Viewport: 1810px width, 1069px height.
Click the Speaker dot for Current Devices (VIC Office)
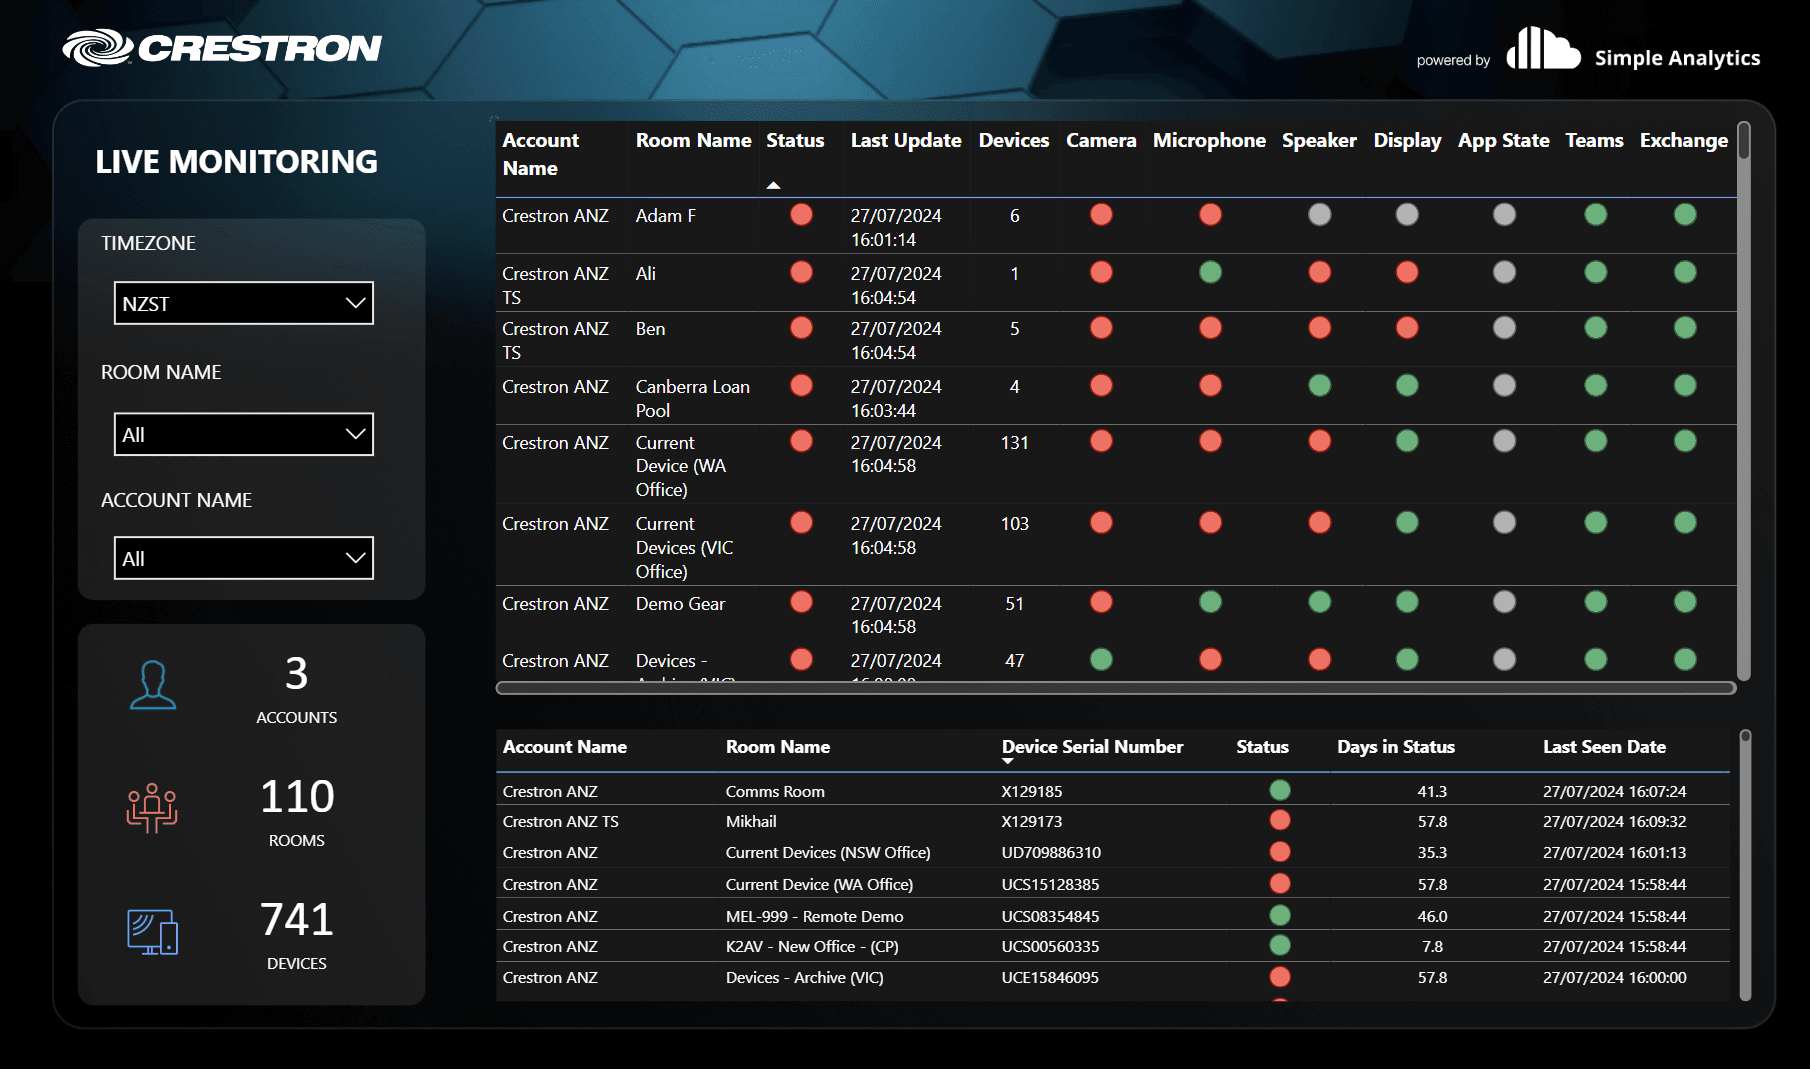tap(1319, 522)
